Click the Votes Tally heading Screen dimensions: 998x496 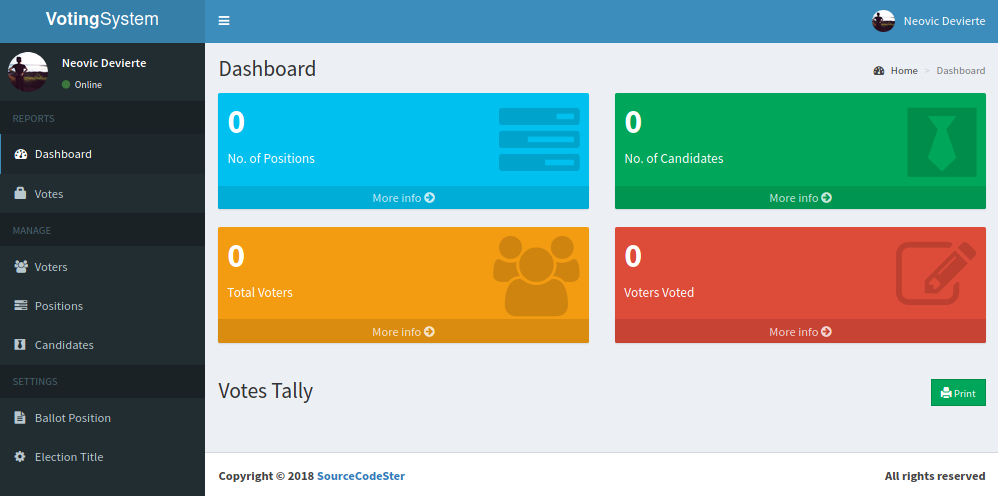pyautogui.click(x=265, y=391)
